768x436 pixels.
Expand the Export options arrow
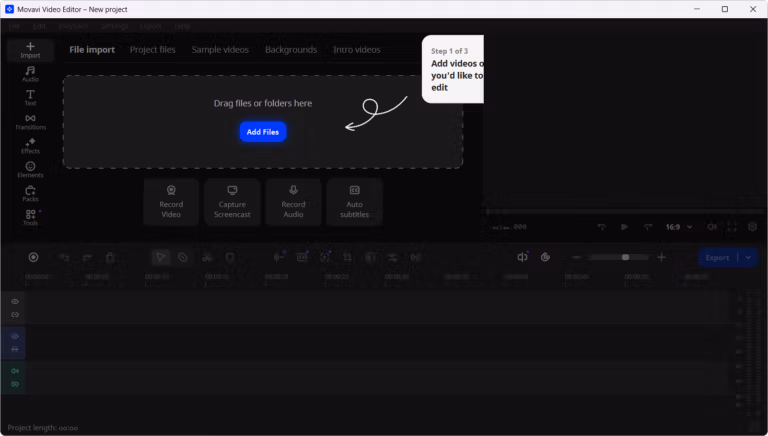[x=748, y=258]
